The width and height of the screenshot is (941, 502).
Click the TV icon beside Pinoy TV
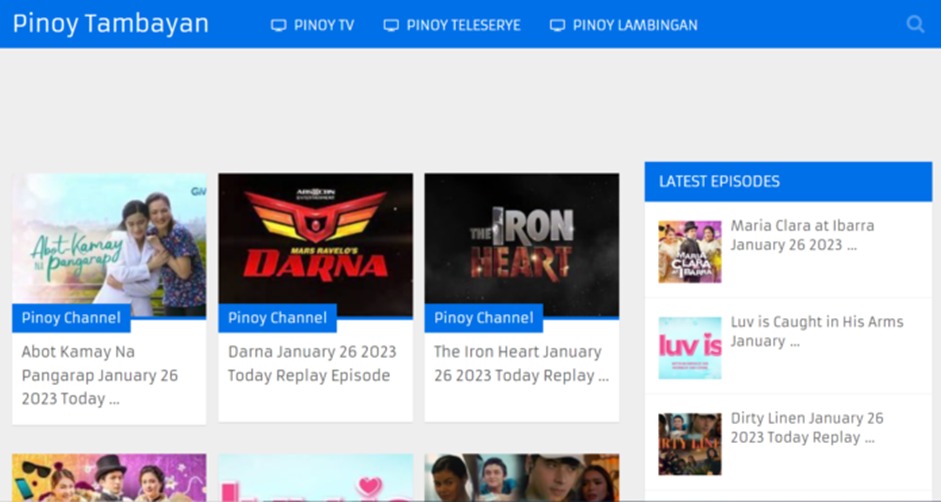[279, 25]
